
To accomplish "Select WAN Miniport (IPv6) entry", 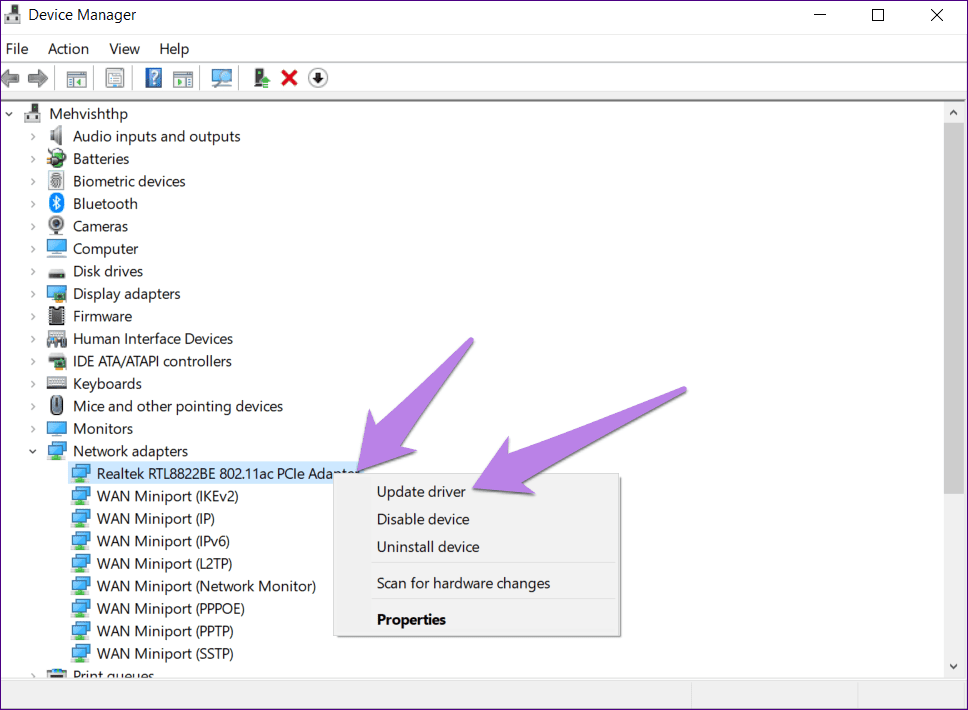I will pyautogui.click(x=163, y=541).
